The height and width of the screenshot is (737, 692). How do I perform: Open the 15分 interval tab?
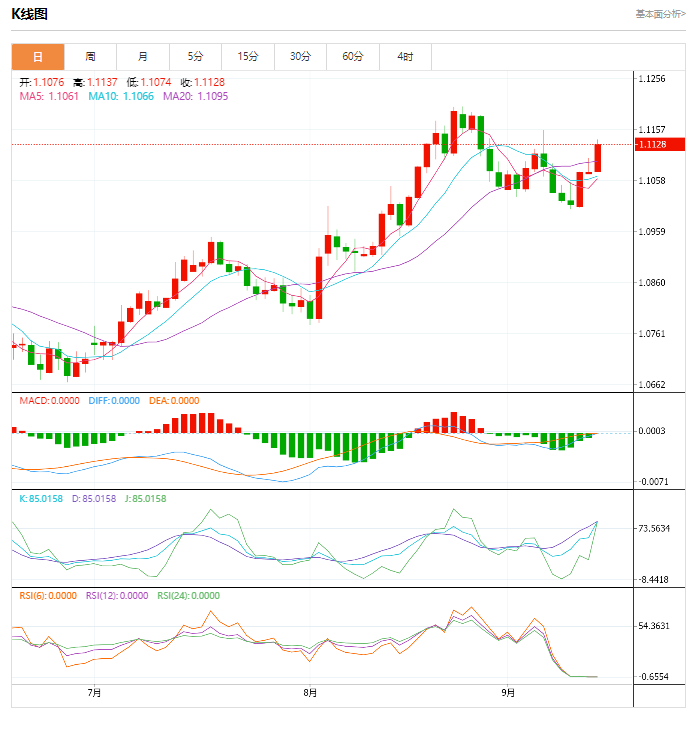(x=248, y=57)
